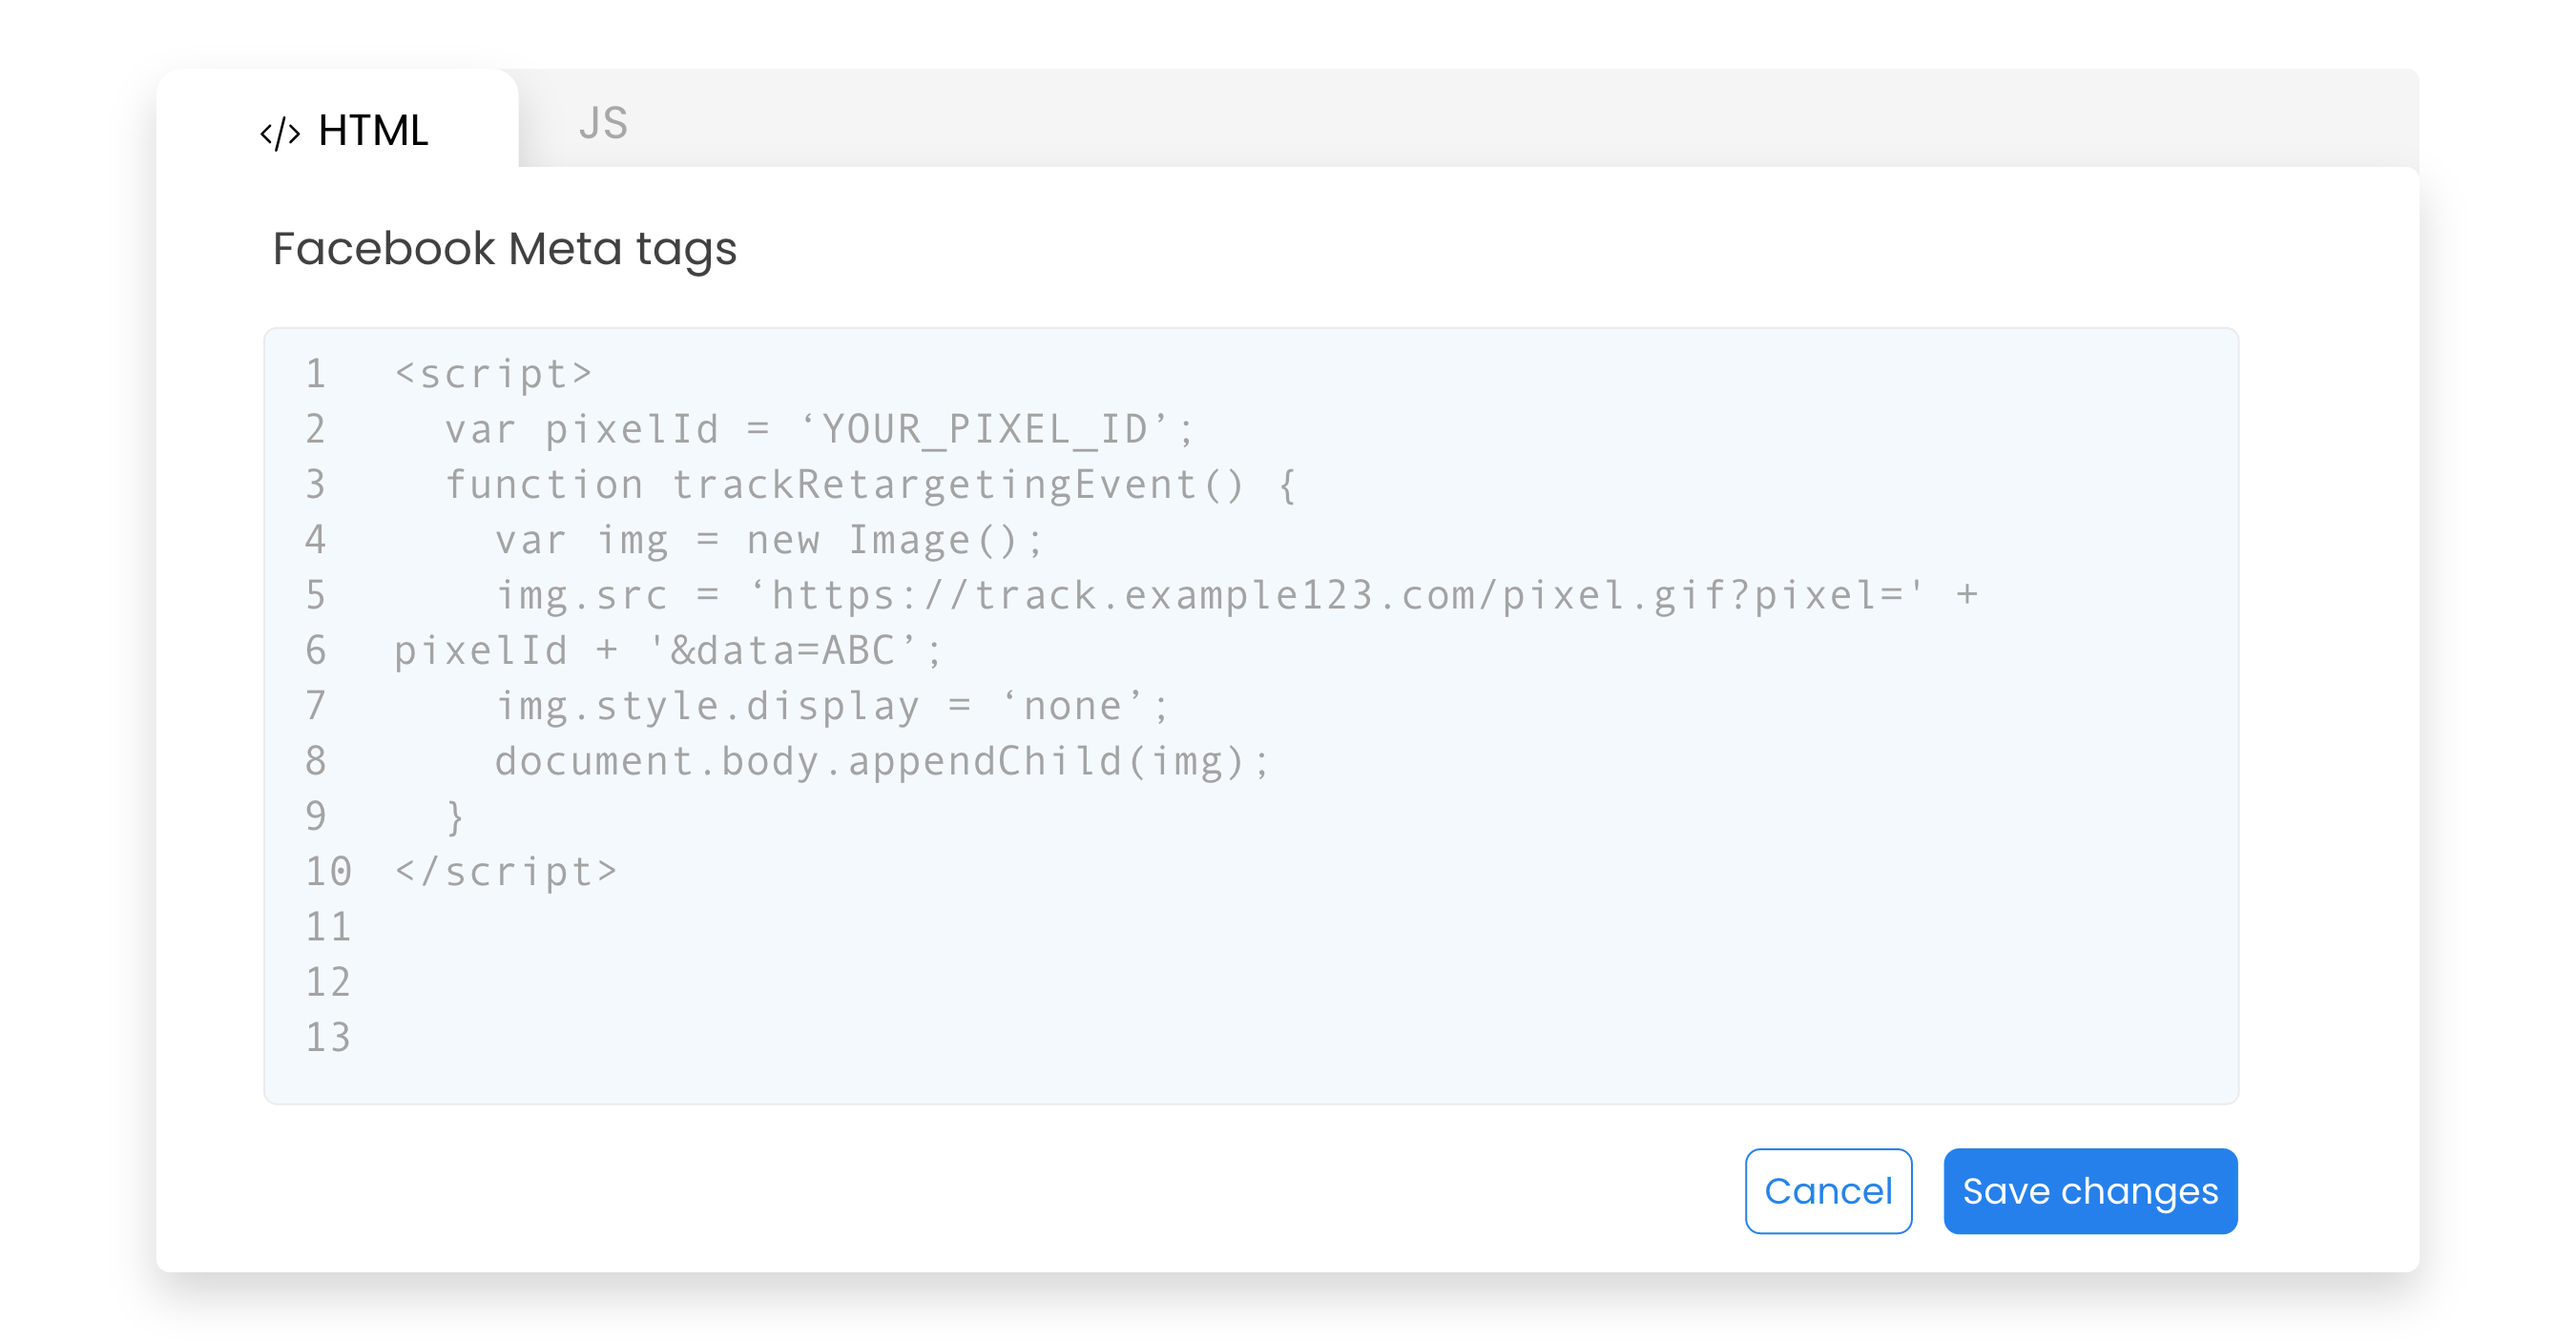Click line number 1 in gutter
Screen dimensions: 2576x1341
click(x=316, y=374)
